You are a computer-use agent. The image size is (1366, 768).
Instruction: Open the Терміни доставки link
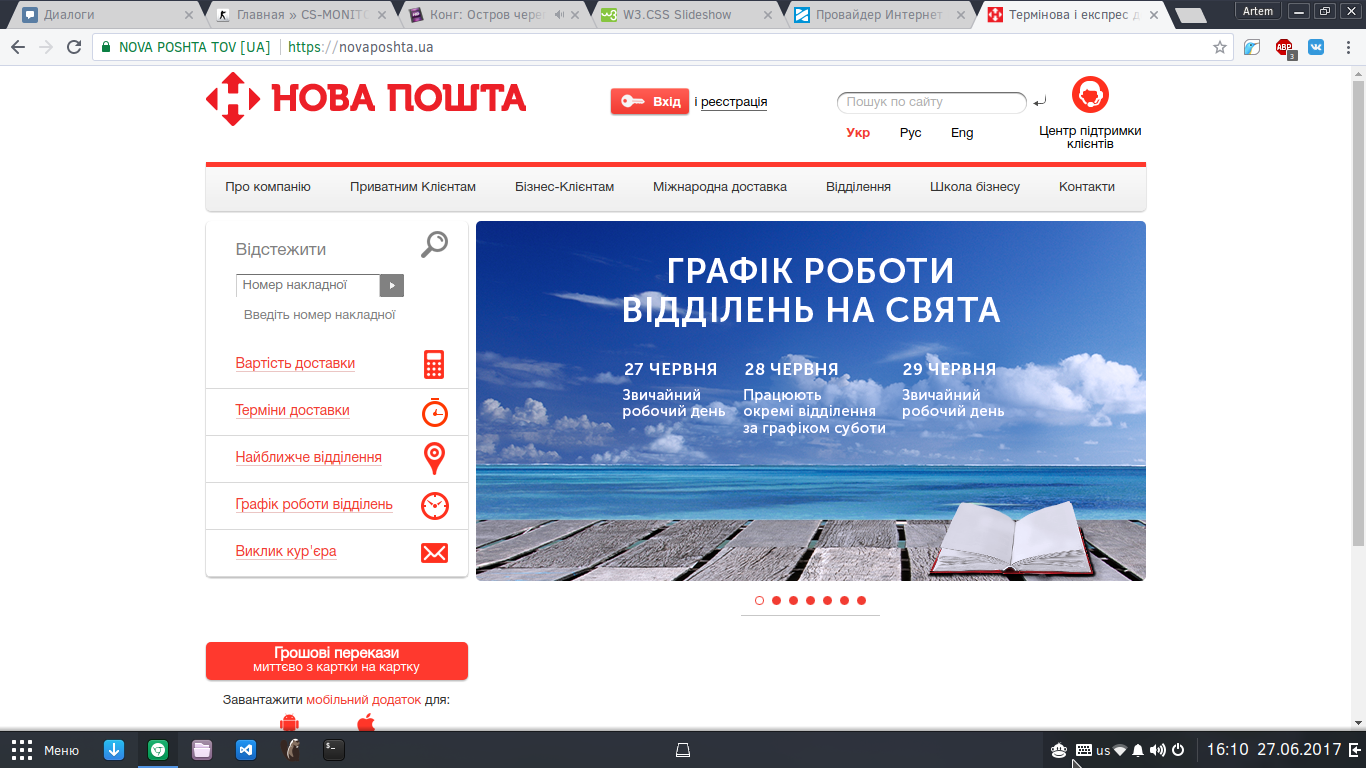pos(293,410)
